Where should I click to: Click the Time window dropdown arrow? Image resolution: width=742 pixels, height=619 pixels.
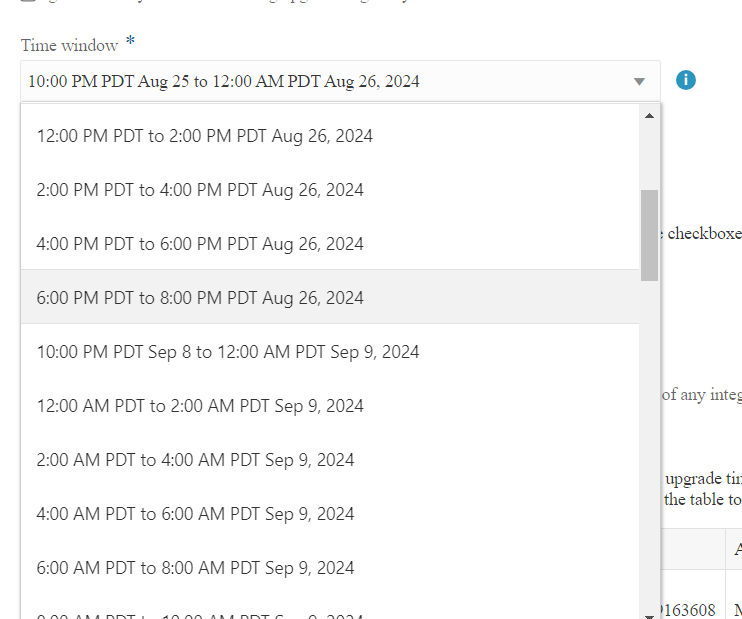point(640,82)
